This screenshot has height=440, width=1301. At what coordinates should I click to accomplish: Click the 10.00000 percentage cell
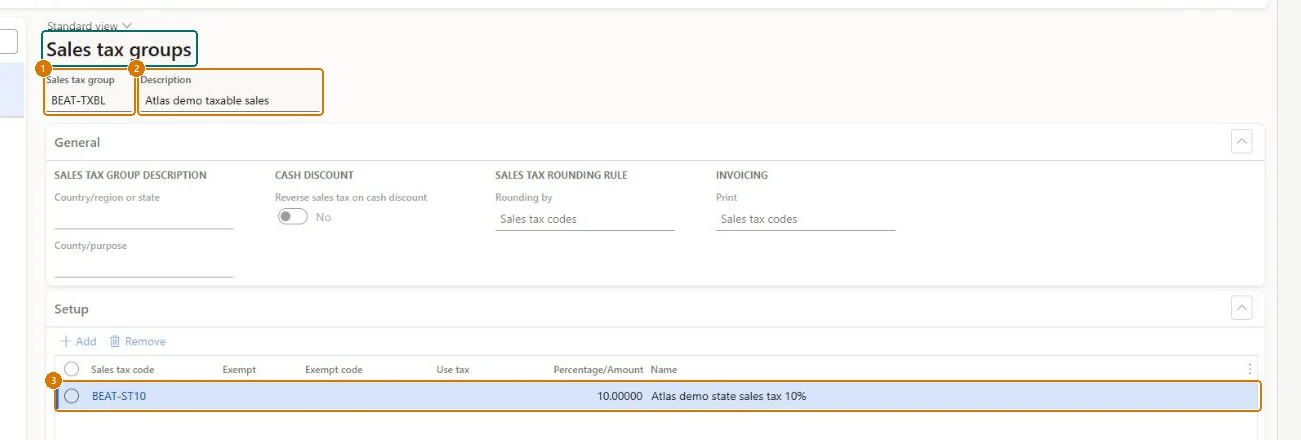point(620,396)
